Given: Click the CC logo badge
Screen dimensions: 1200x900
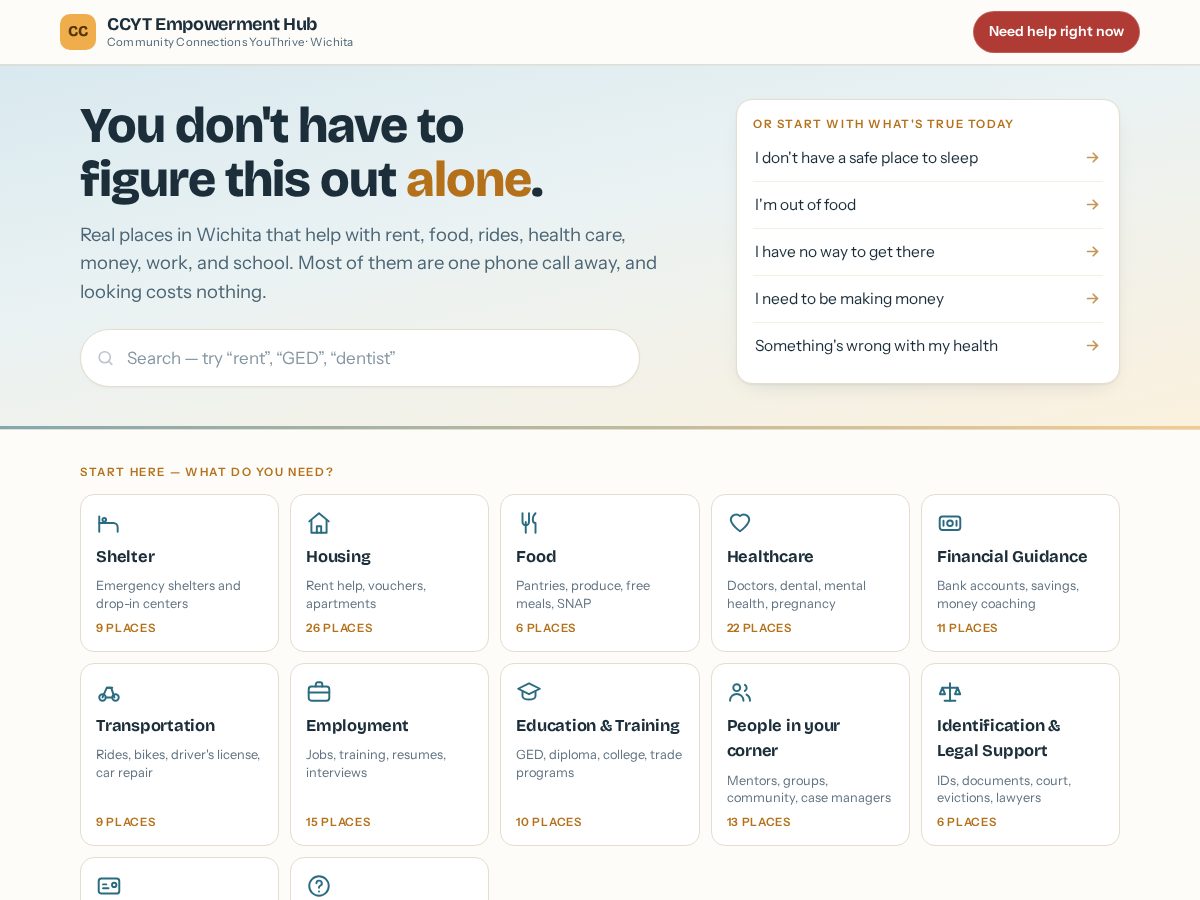Looking at the screenshot, I should click(x=78, y=32).
